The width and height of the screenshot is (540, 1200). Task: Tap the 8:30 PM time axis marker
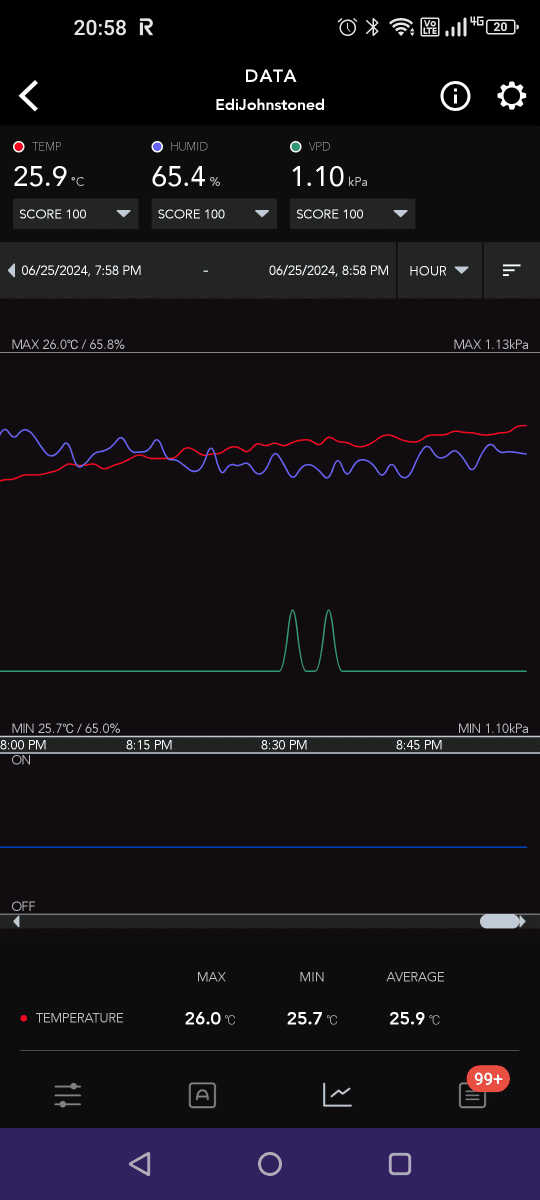[284, 745]
